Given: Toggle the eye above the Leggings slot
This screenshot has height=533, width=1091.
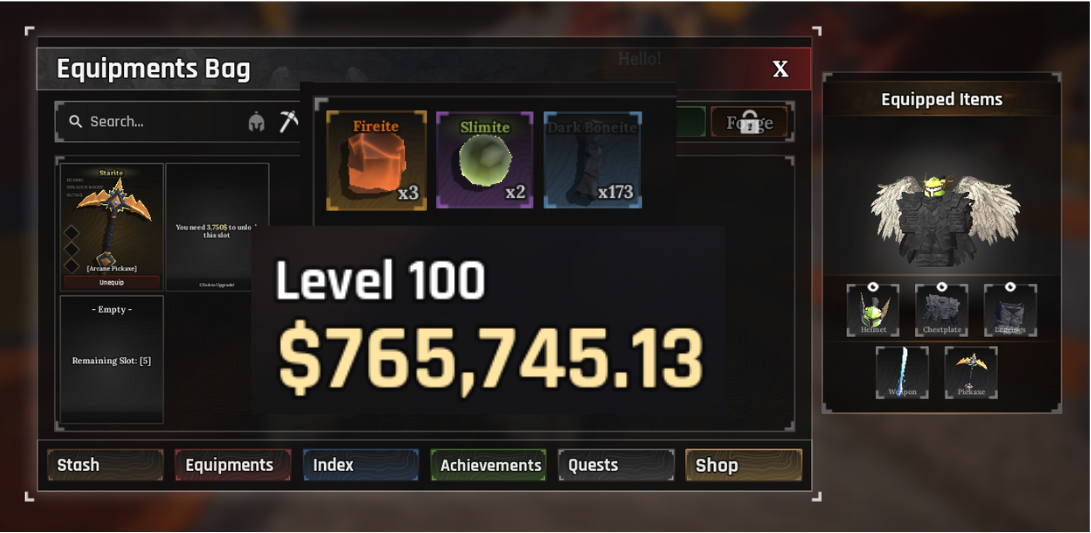Looking at the screenshot, I should coord(1010,286).
